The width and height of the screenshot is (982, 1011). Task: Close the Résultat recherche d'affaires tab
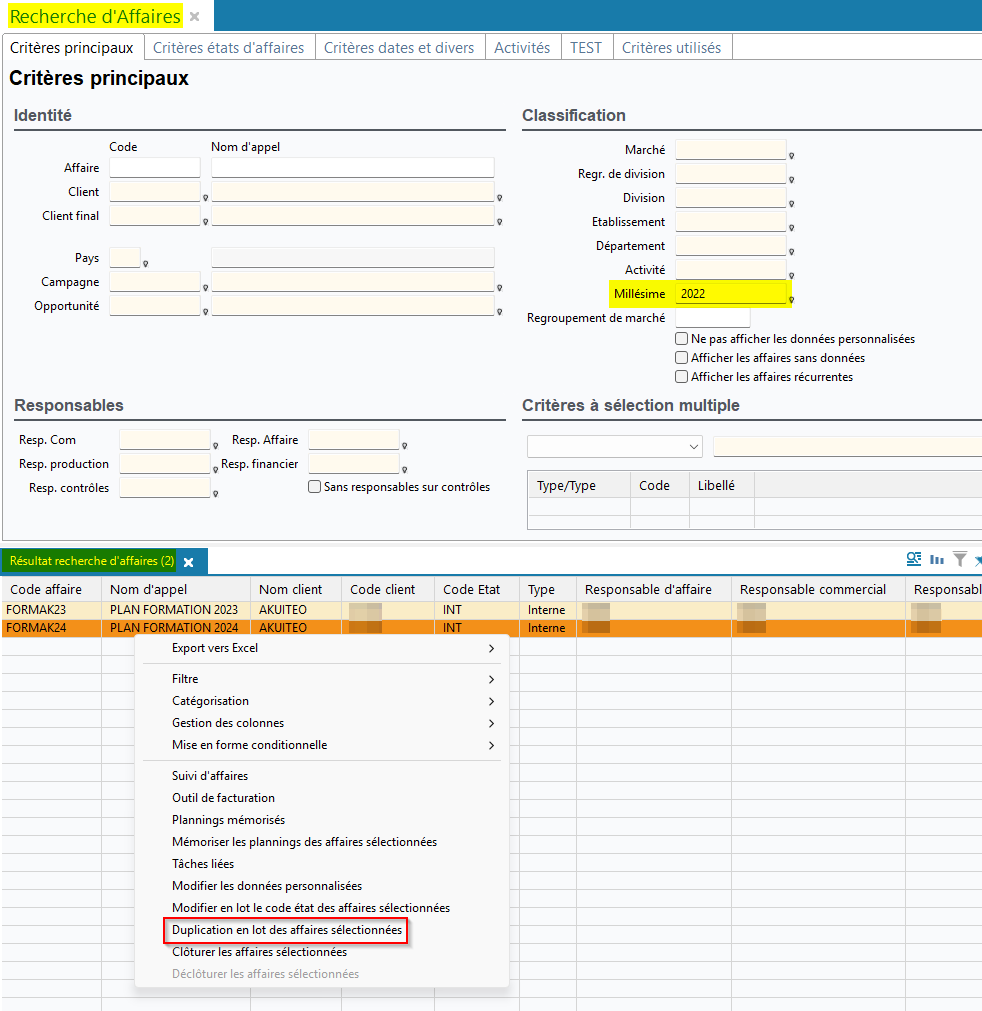click(188, 562)
